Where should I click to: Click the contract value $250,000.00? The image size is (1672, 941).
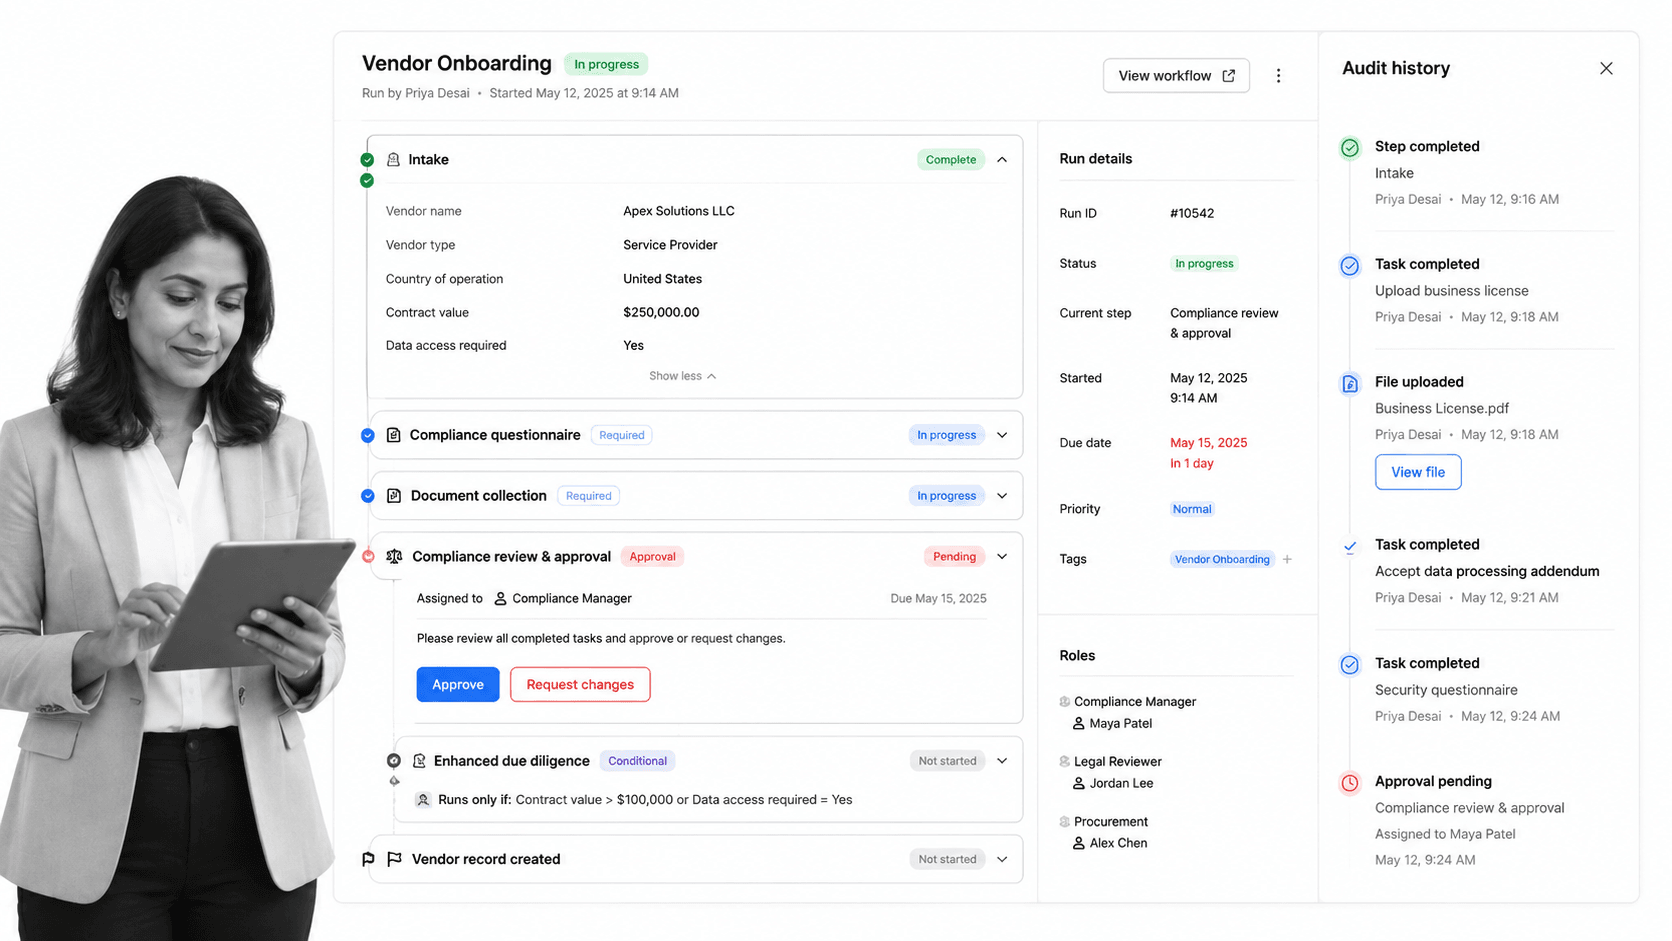[x=661, y=312]
